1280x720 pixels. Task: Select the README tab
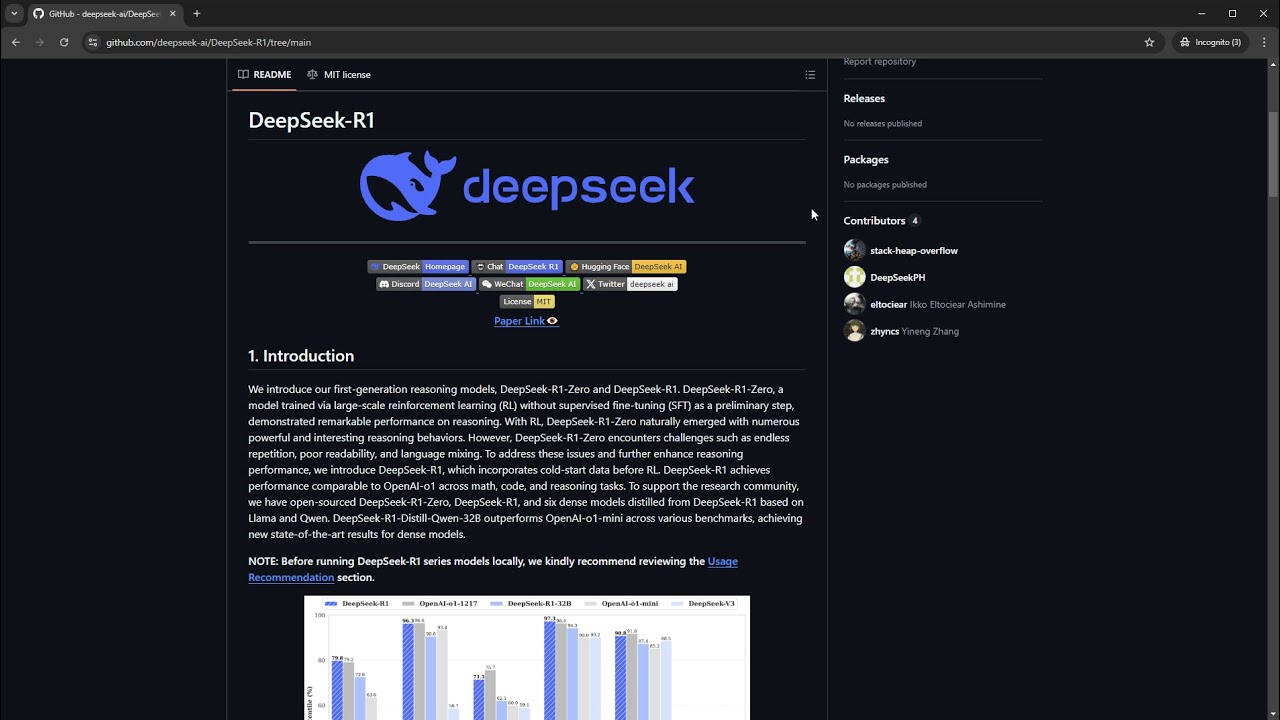(x=264, y=74)
